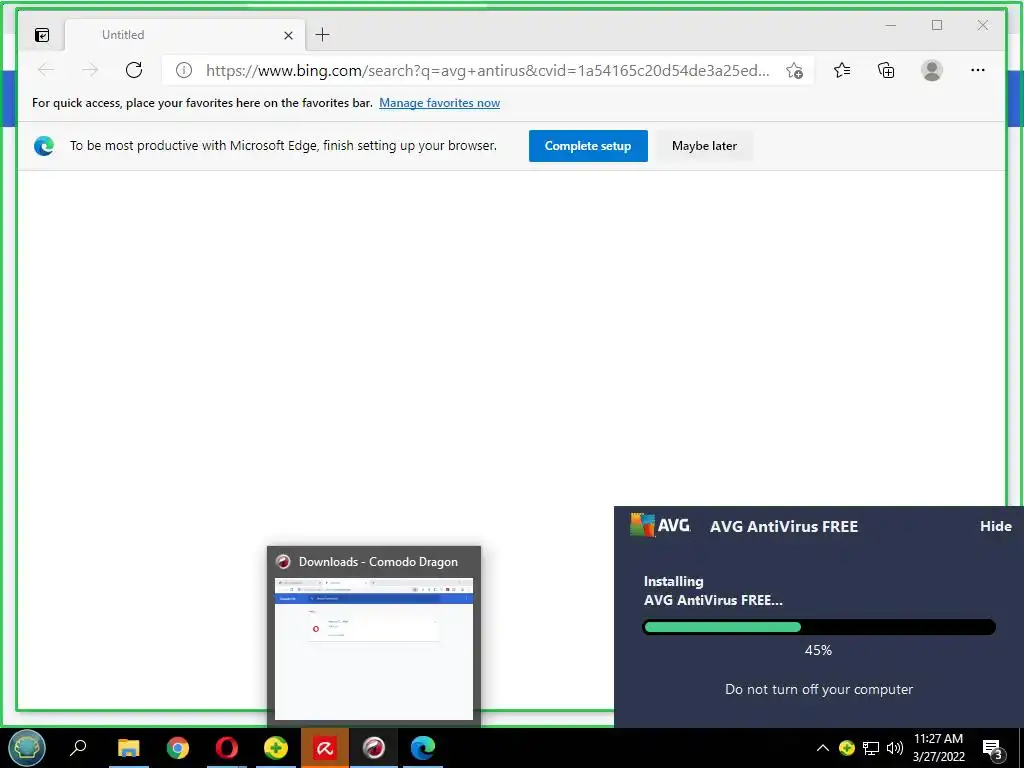
Task: Launch Opera browser from taskbar
Action: (x=227, y=748)
